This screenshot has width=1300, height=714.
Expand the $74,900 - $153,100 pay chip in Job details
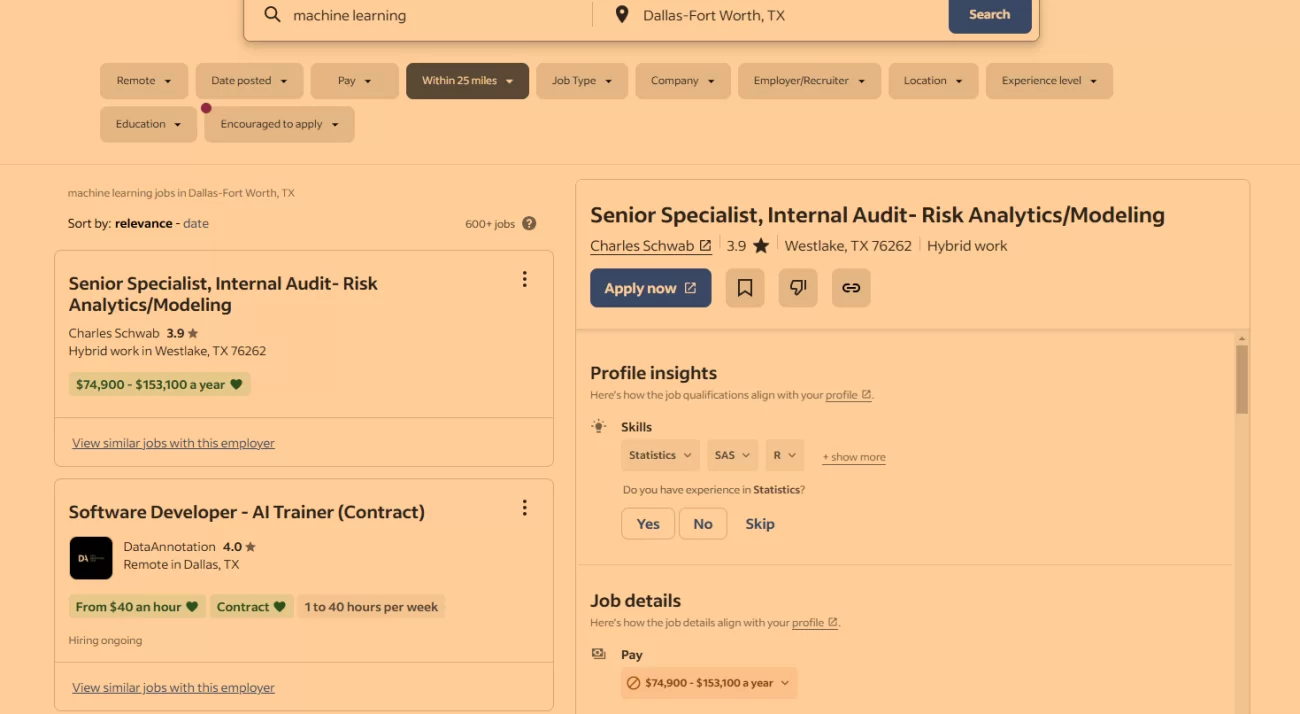click(709, 683)
